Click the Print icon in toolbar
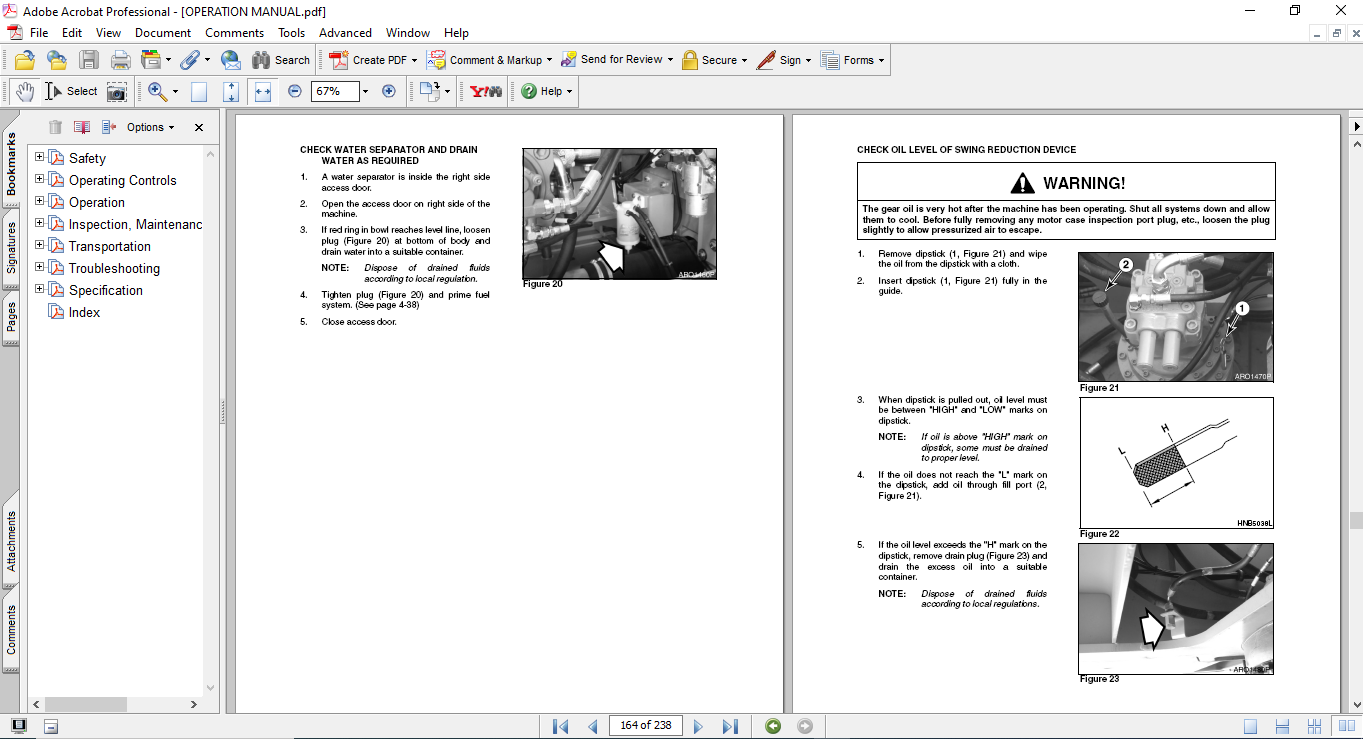Screen dimensions: 1363x739 (x=120, y=60)
